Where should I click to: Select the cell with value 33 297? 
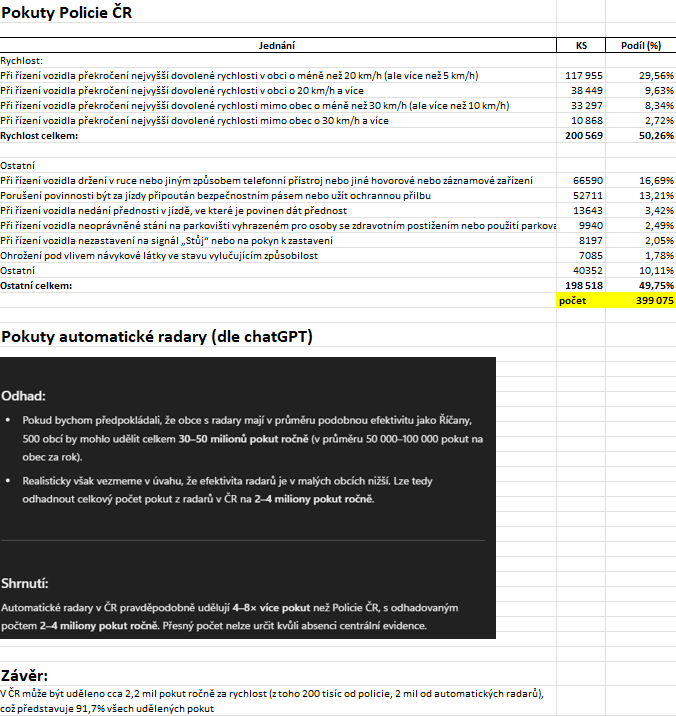pyautogui.click(x=581, y=105)
